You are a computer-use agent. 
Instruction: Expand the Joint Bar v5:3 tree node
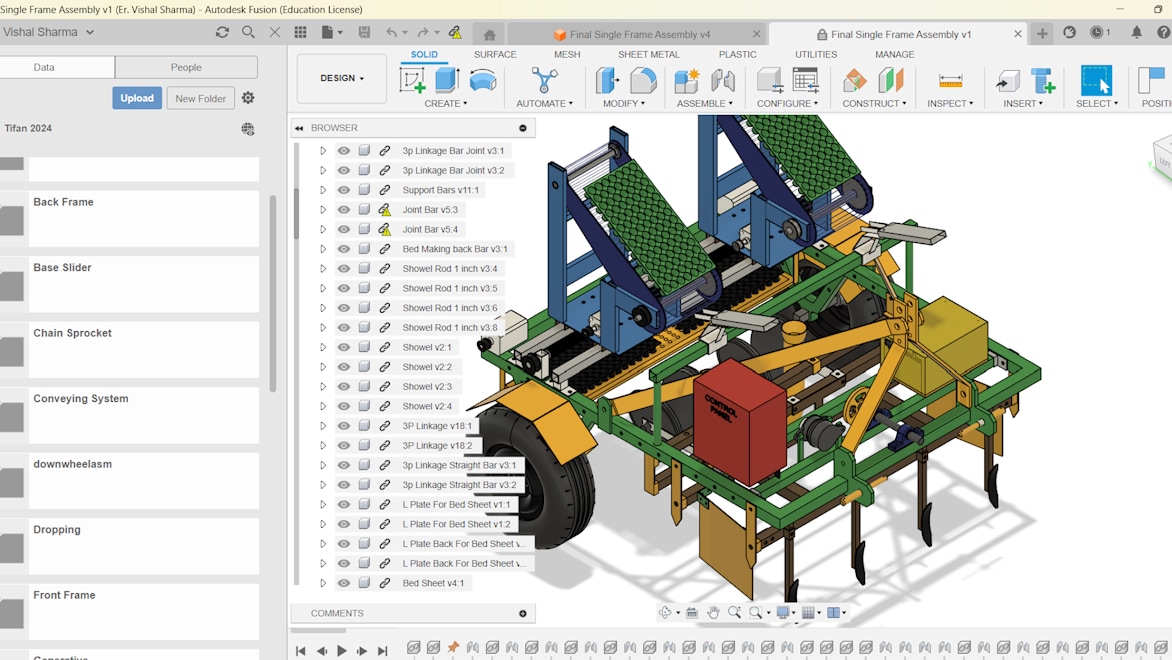click(323, 210)
